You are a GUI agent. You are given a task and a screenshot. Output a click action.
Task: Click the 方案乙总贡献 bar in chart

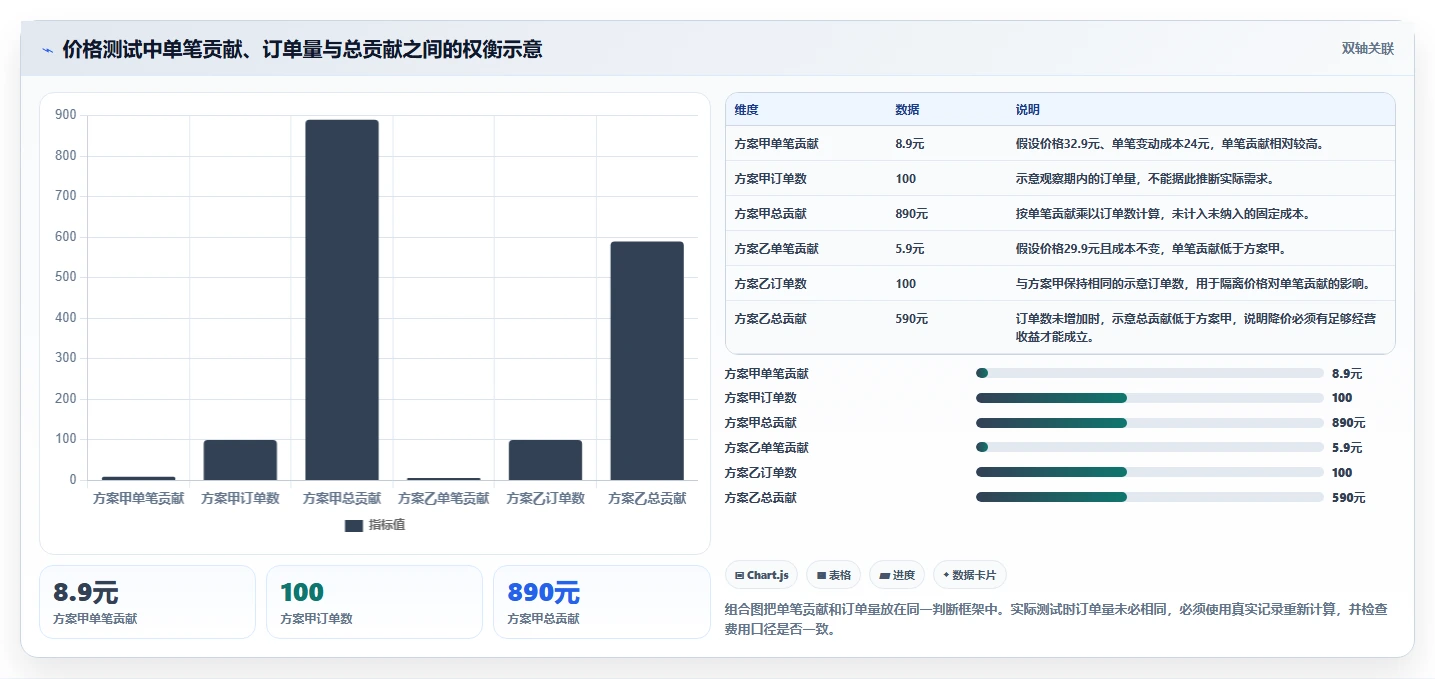(647, 361)
